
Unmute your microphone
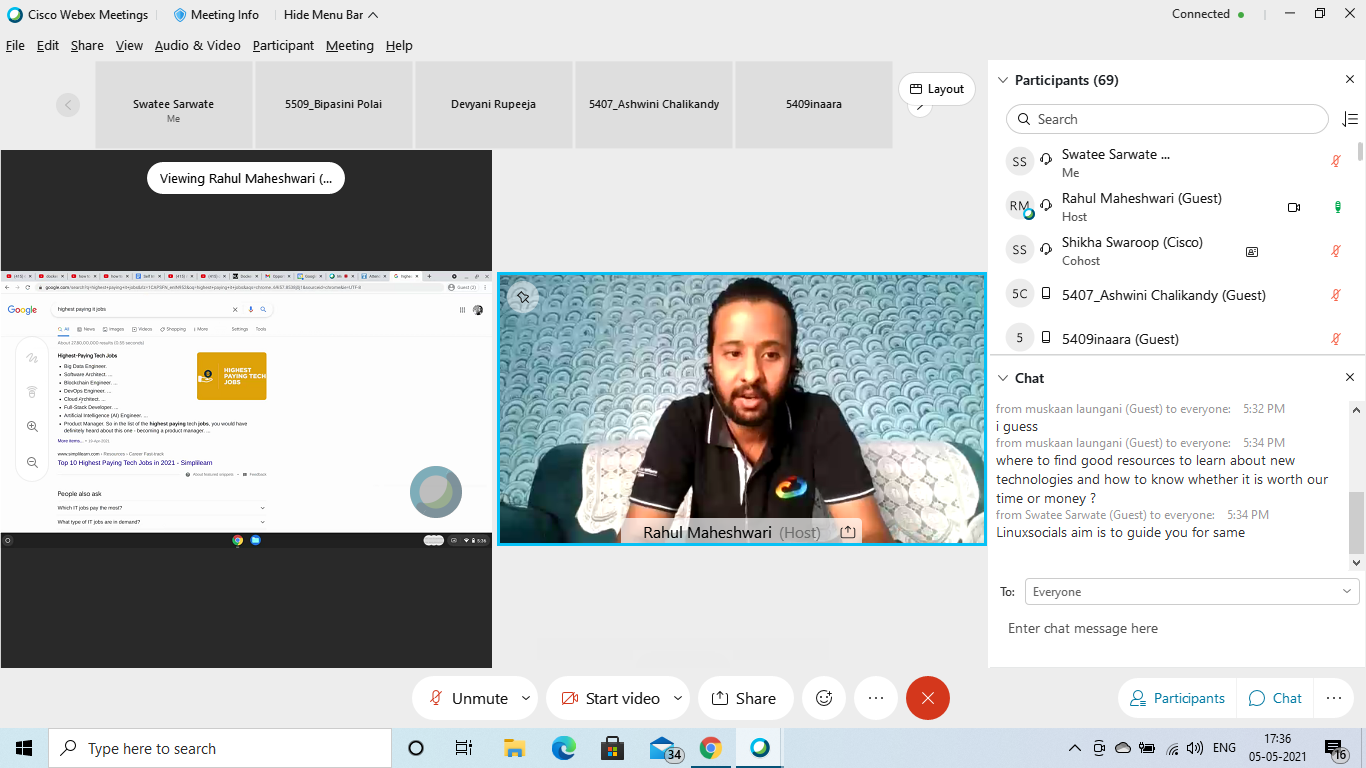coord(467,698)
